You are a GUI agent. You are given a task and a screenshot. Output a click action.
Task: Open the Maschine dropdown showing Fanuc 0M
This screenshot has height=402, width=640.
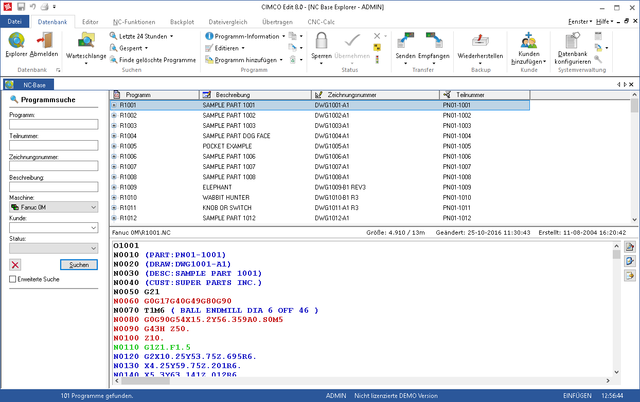tap(53, 207)
